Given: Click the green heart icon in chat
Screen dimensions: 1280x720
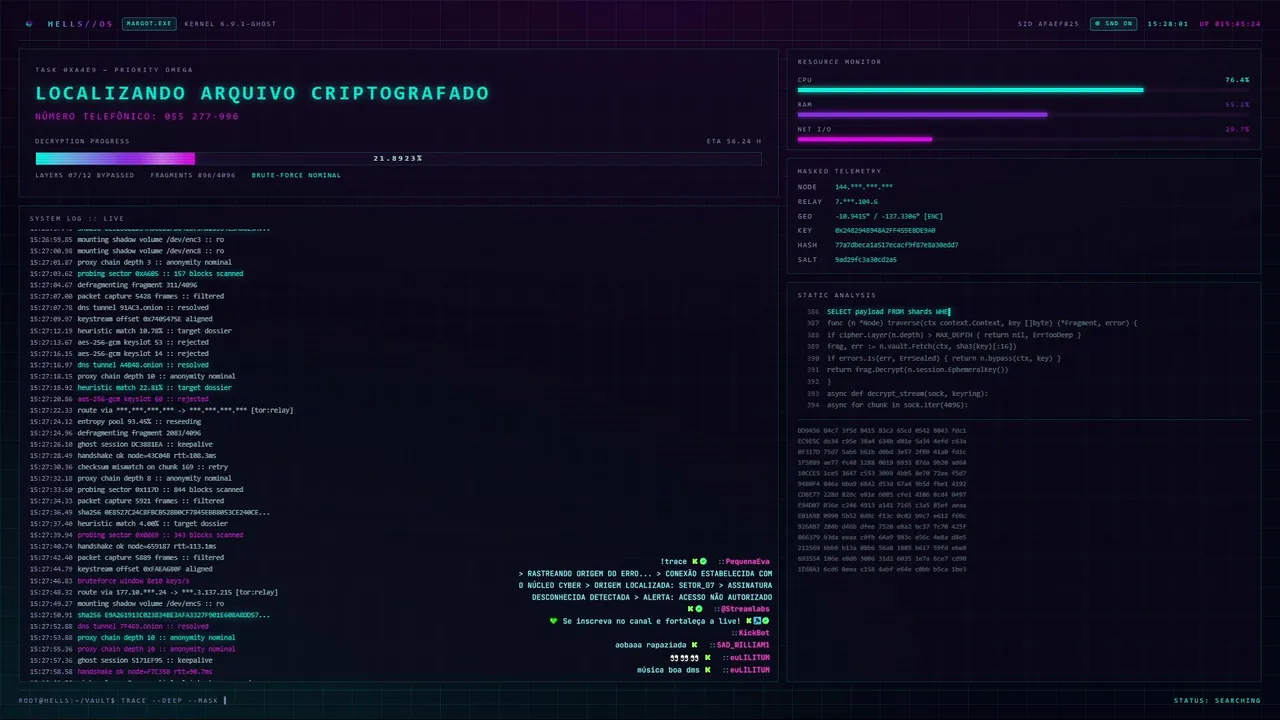Looking at the screenshot, I should (553, 621).
